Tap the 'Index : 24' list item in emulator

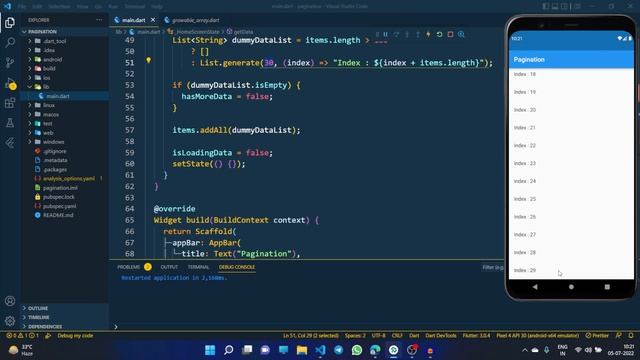click(x=571, y=181)
